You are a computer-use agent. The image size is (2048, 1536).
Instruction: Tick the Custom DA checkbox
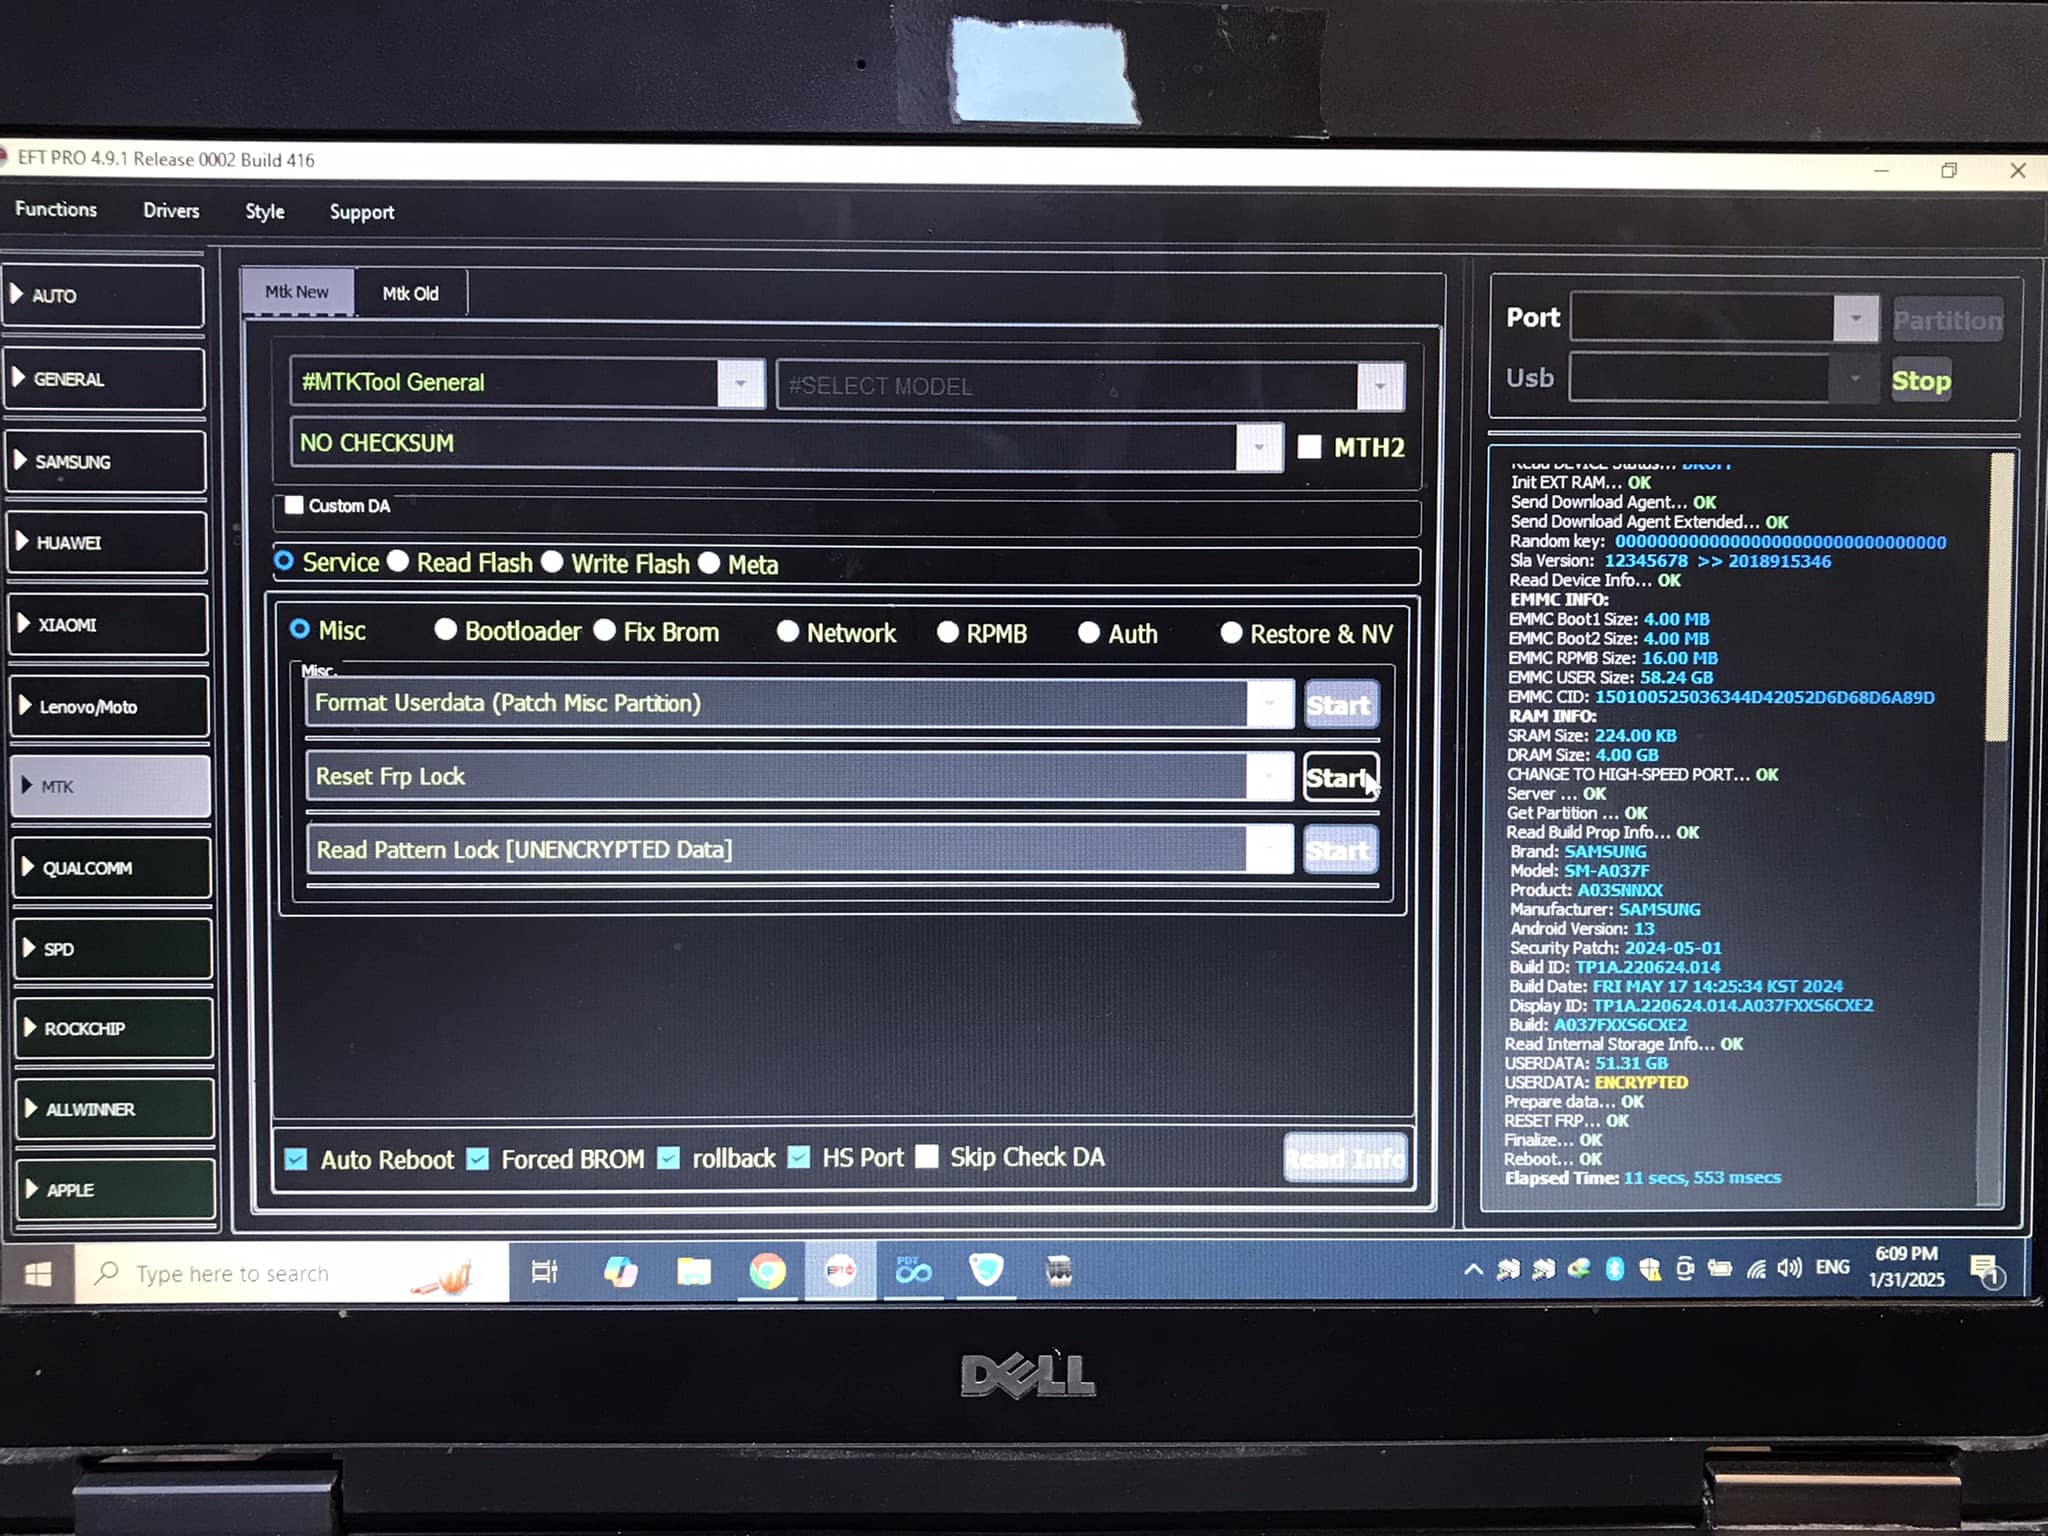coord(294,505)
